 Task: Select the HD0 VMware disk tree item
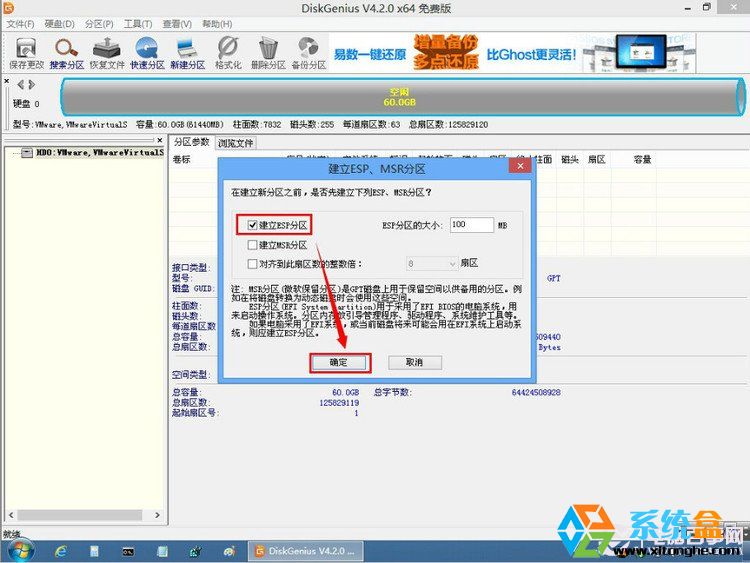[x=99, y=153]
